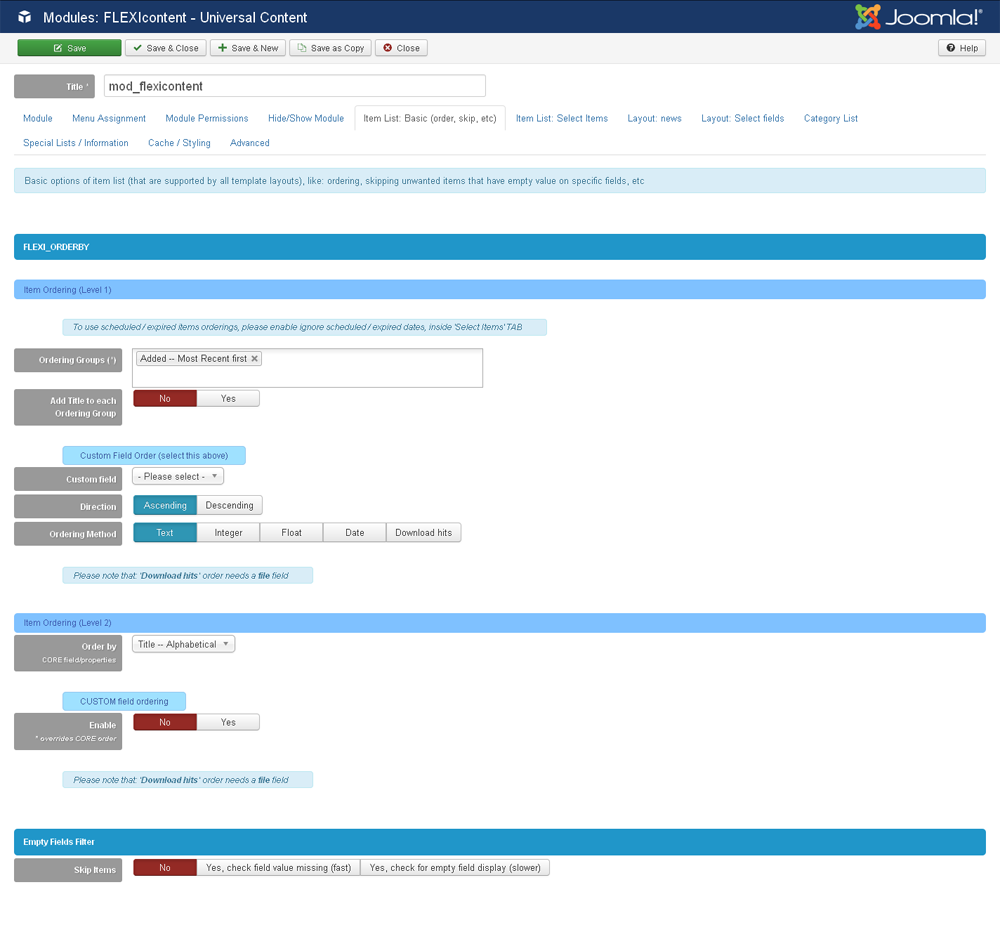Screen dimensions: 1000x932
Task: Remove 'Added -- Most Recent first' tag
Action: click(x=254, y=359)
